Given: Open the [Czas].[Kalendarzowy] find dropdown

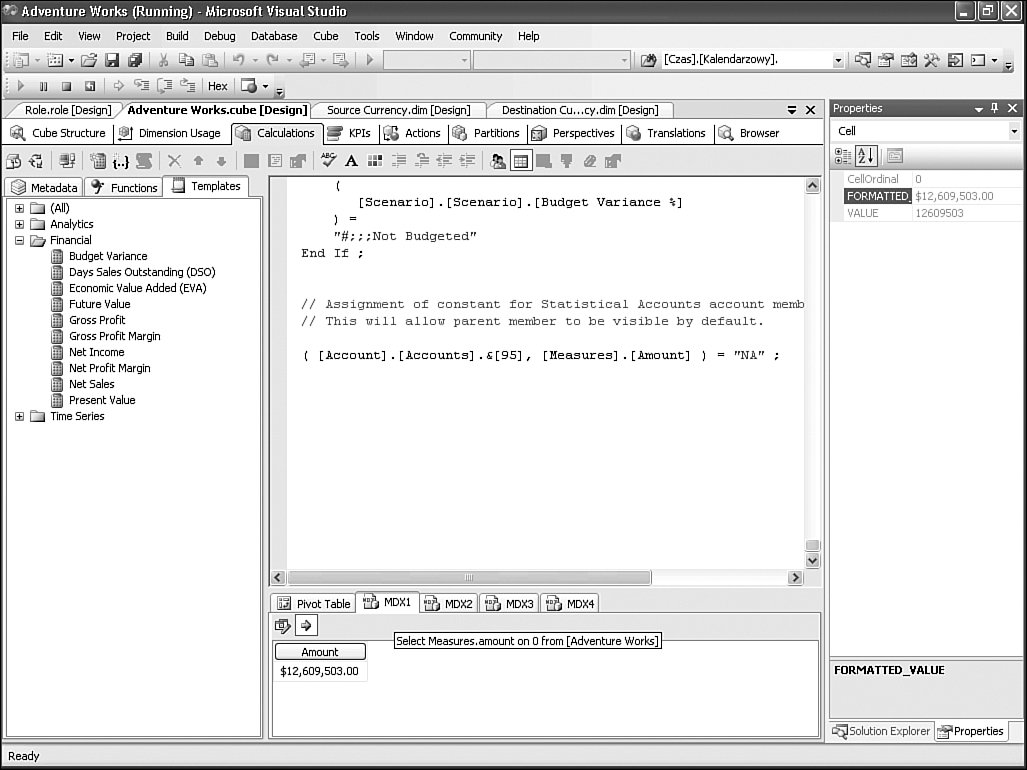Looking at the screenshot, I should [838, 60].
